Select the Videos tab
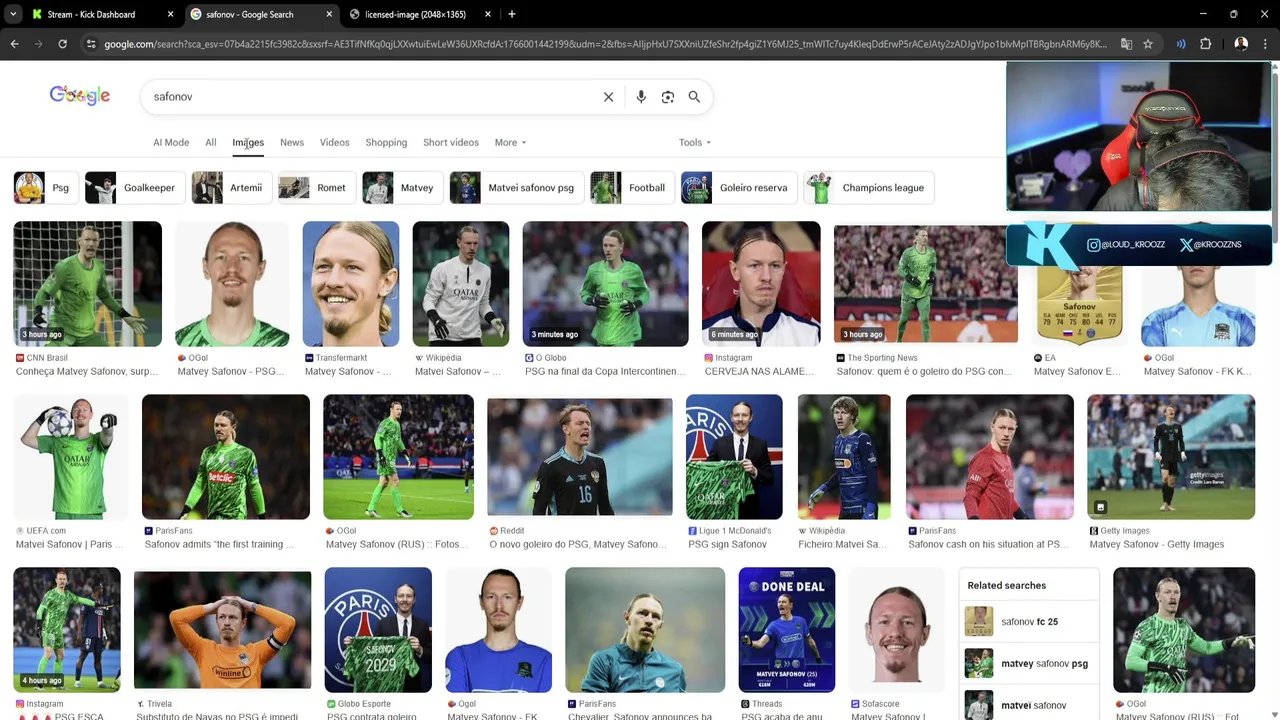Image resolution: width=1280 pixels, height=720 pixels. click(x=335, y=142)
